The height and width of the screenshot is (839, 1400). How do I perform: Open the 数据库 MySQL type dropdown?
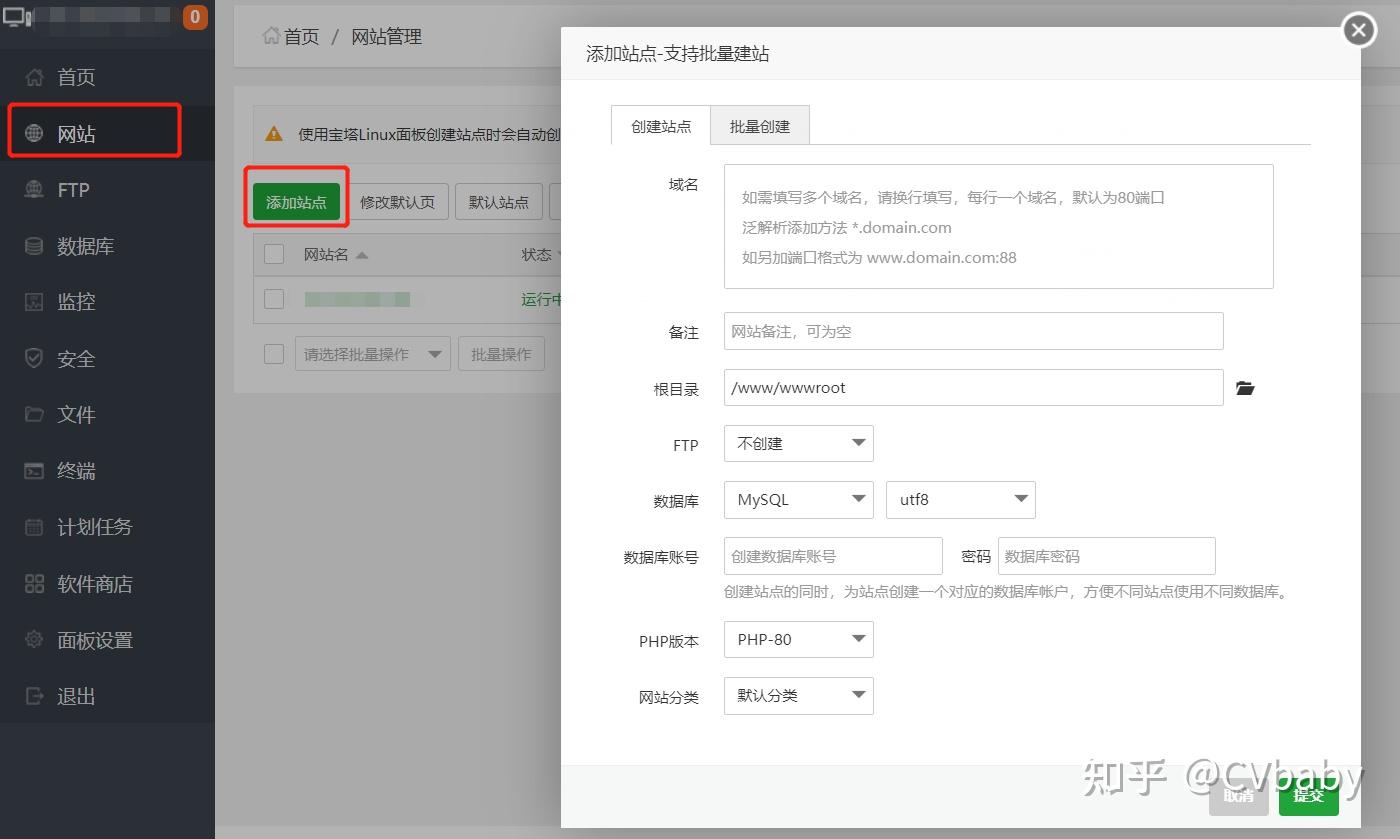point(798,499)
